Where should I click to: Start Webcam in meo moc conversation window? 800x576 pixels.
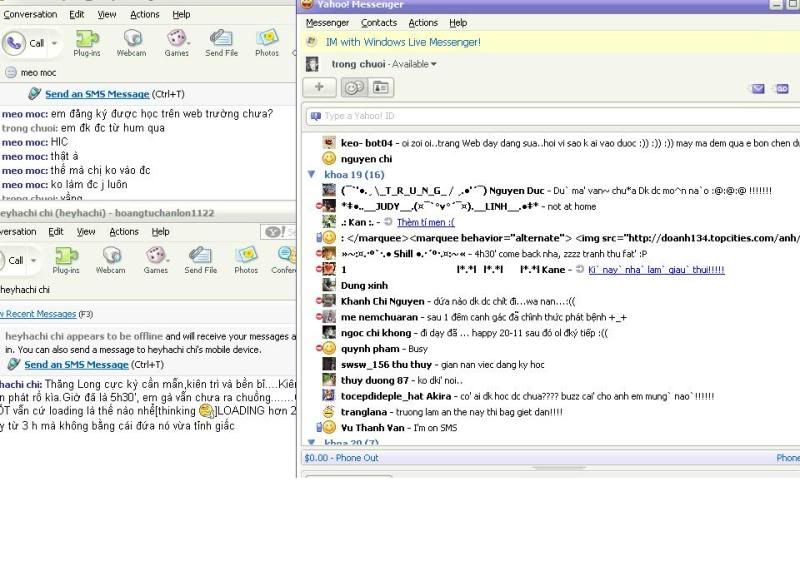[x=132, y=43]
